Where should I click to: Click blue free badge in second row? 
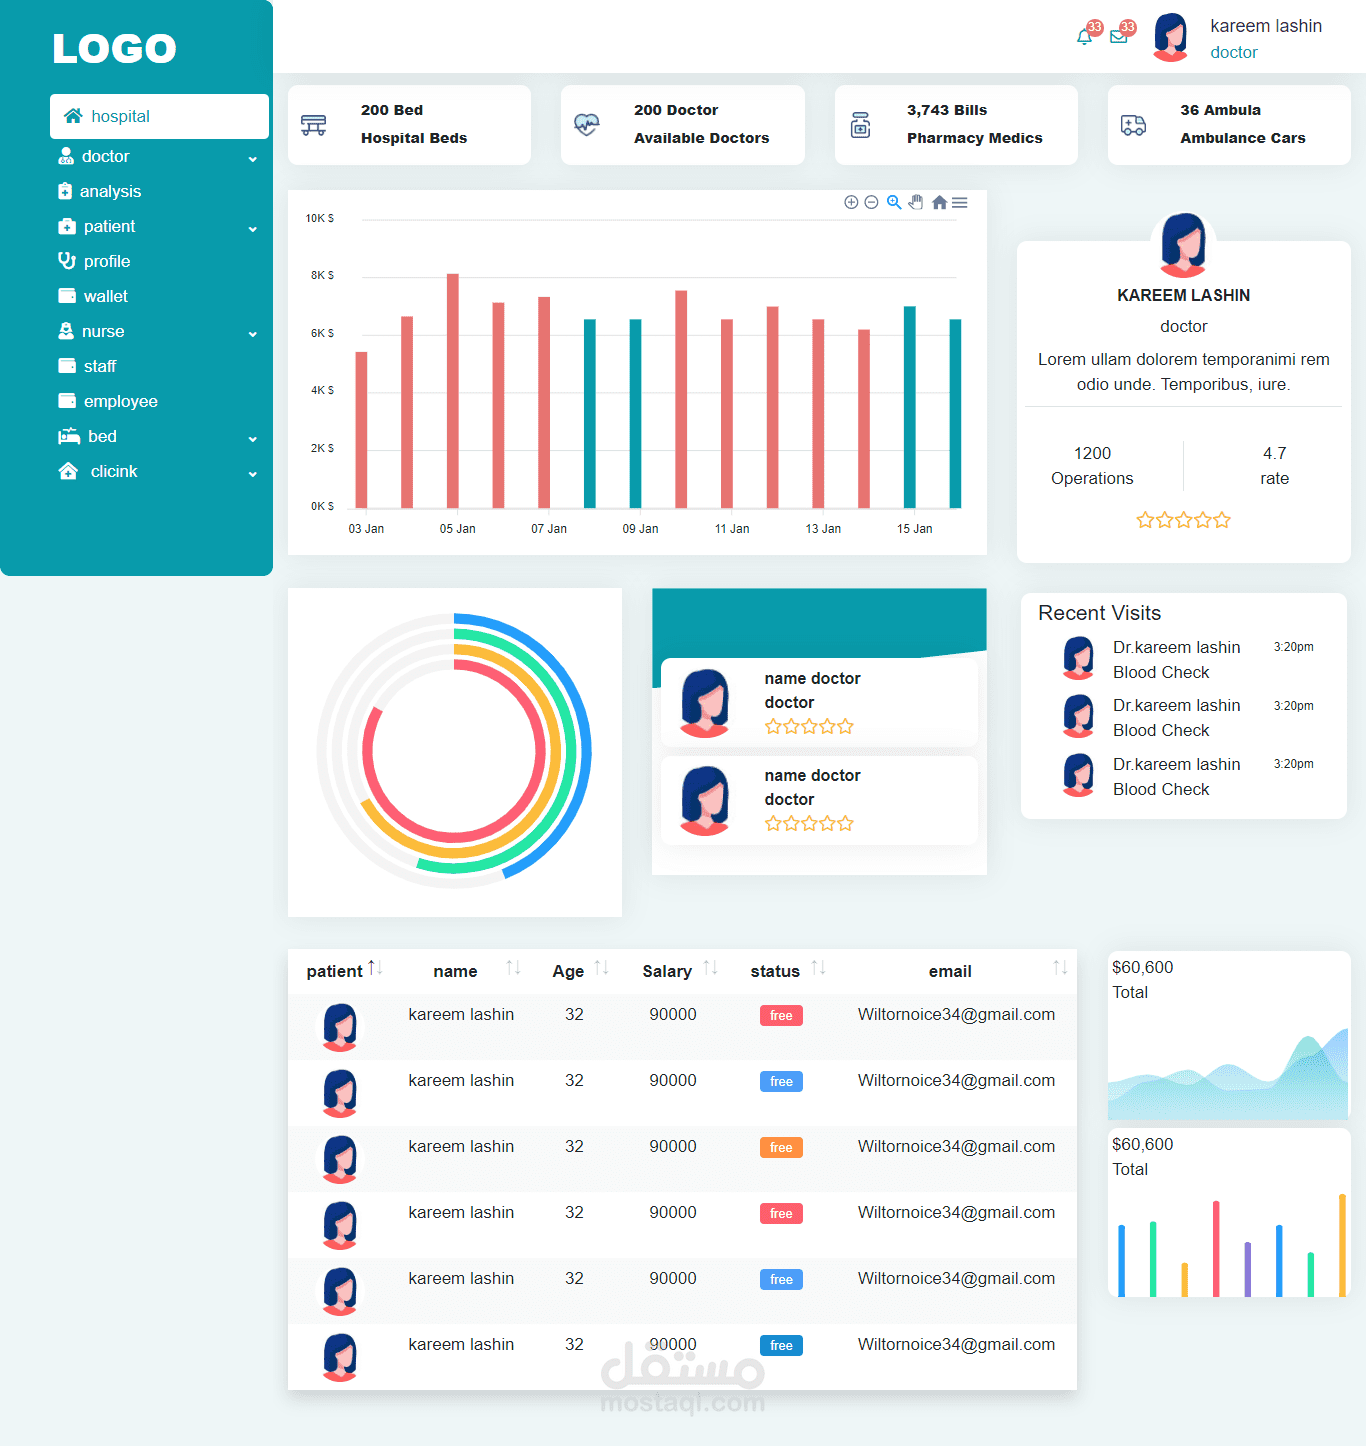[781, 1081]
